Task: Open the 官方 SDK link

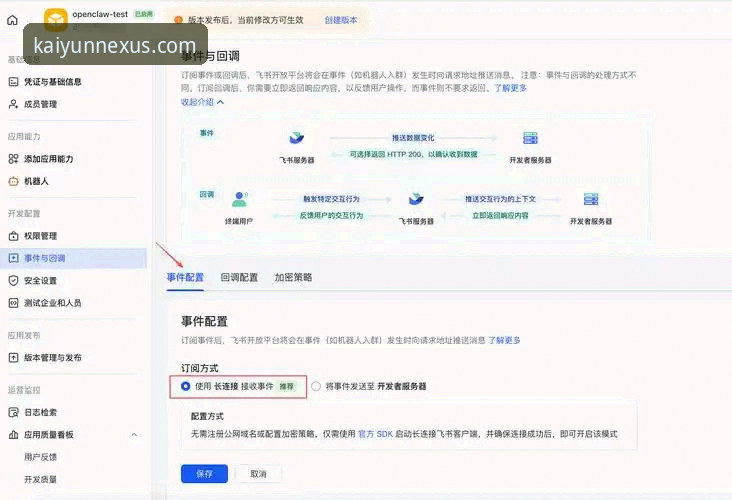Action: coord(376,434)
